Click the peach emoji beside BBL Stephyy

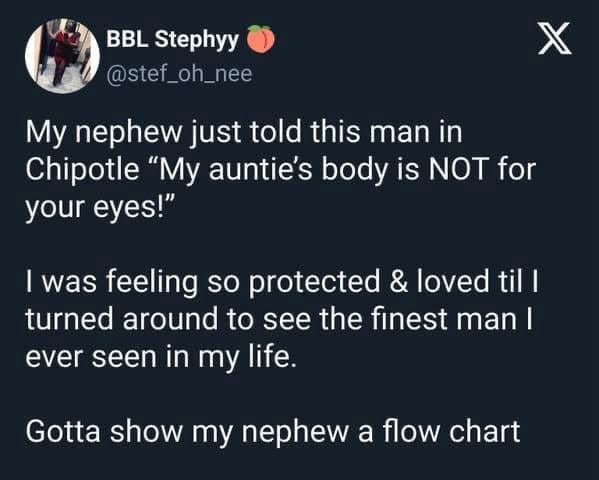click(x=261, y=39)
